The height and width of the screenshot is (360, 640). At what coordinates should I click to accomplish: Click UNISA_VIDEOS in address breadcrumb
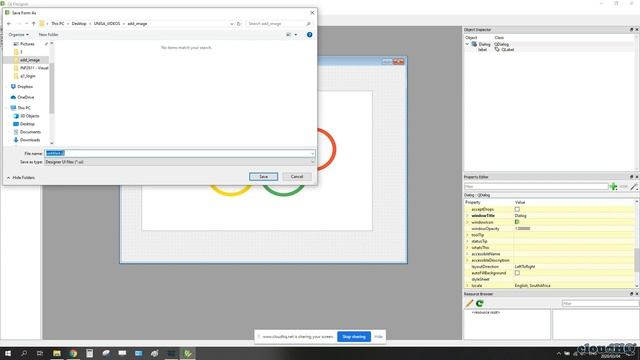(x=107, y=24)
